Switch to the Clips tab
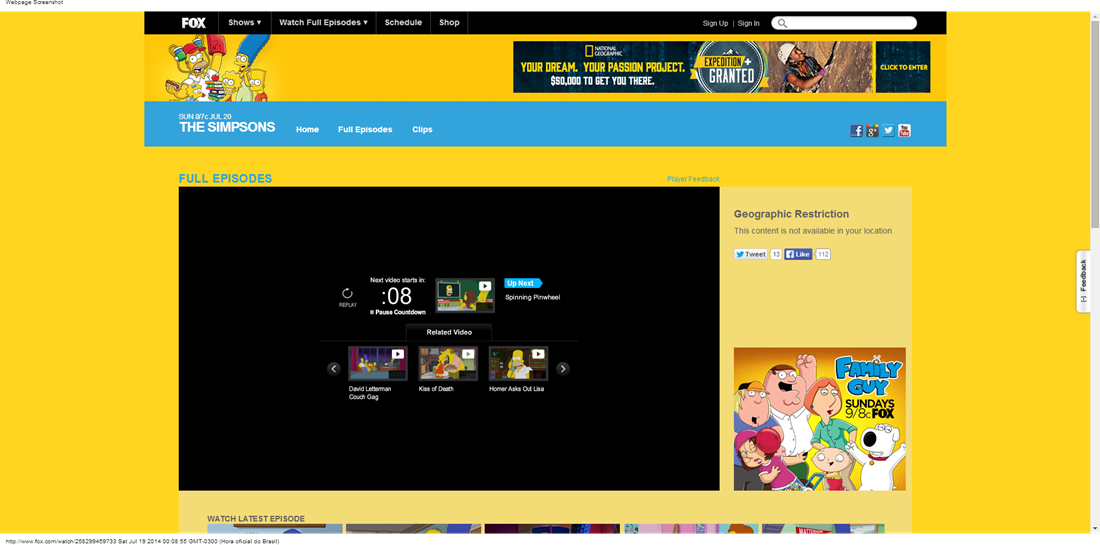 422,130
